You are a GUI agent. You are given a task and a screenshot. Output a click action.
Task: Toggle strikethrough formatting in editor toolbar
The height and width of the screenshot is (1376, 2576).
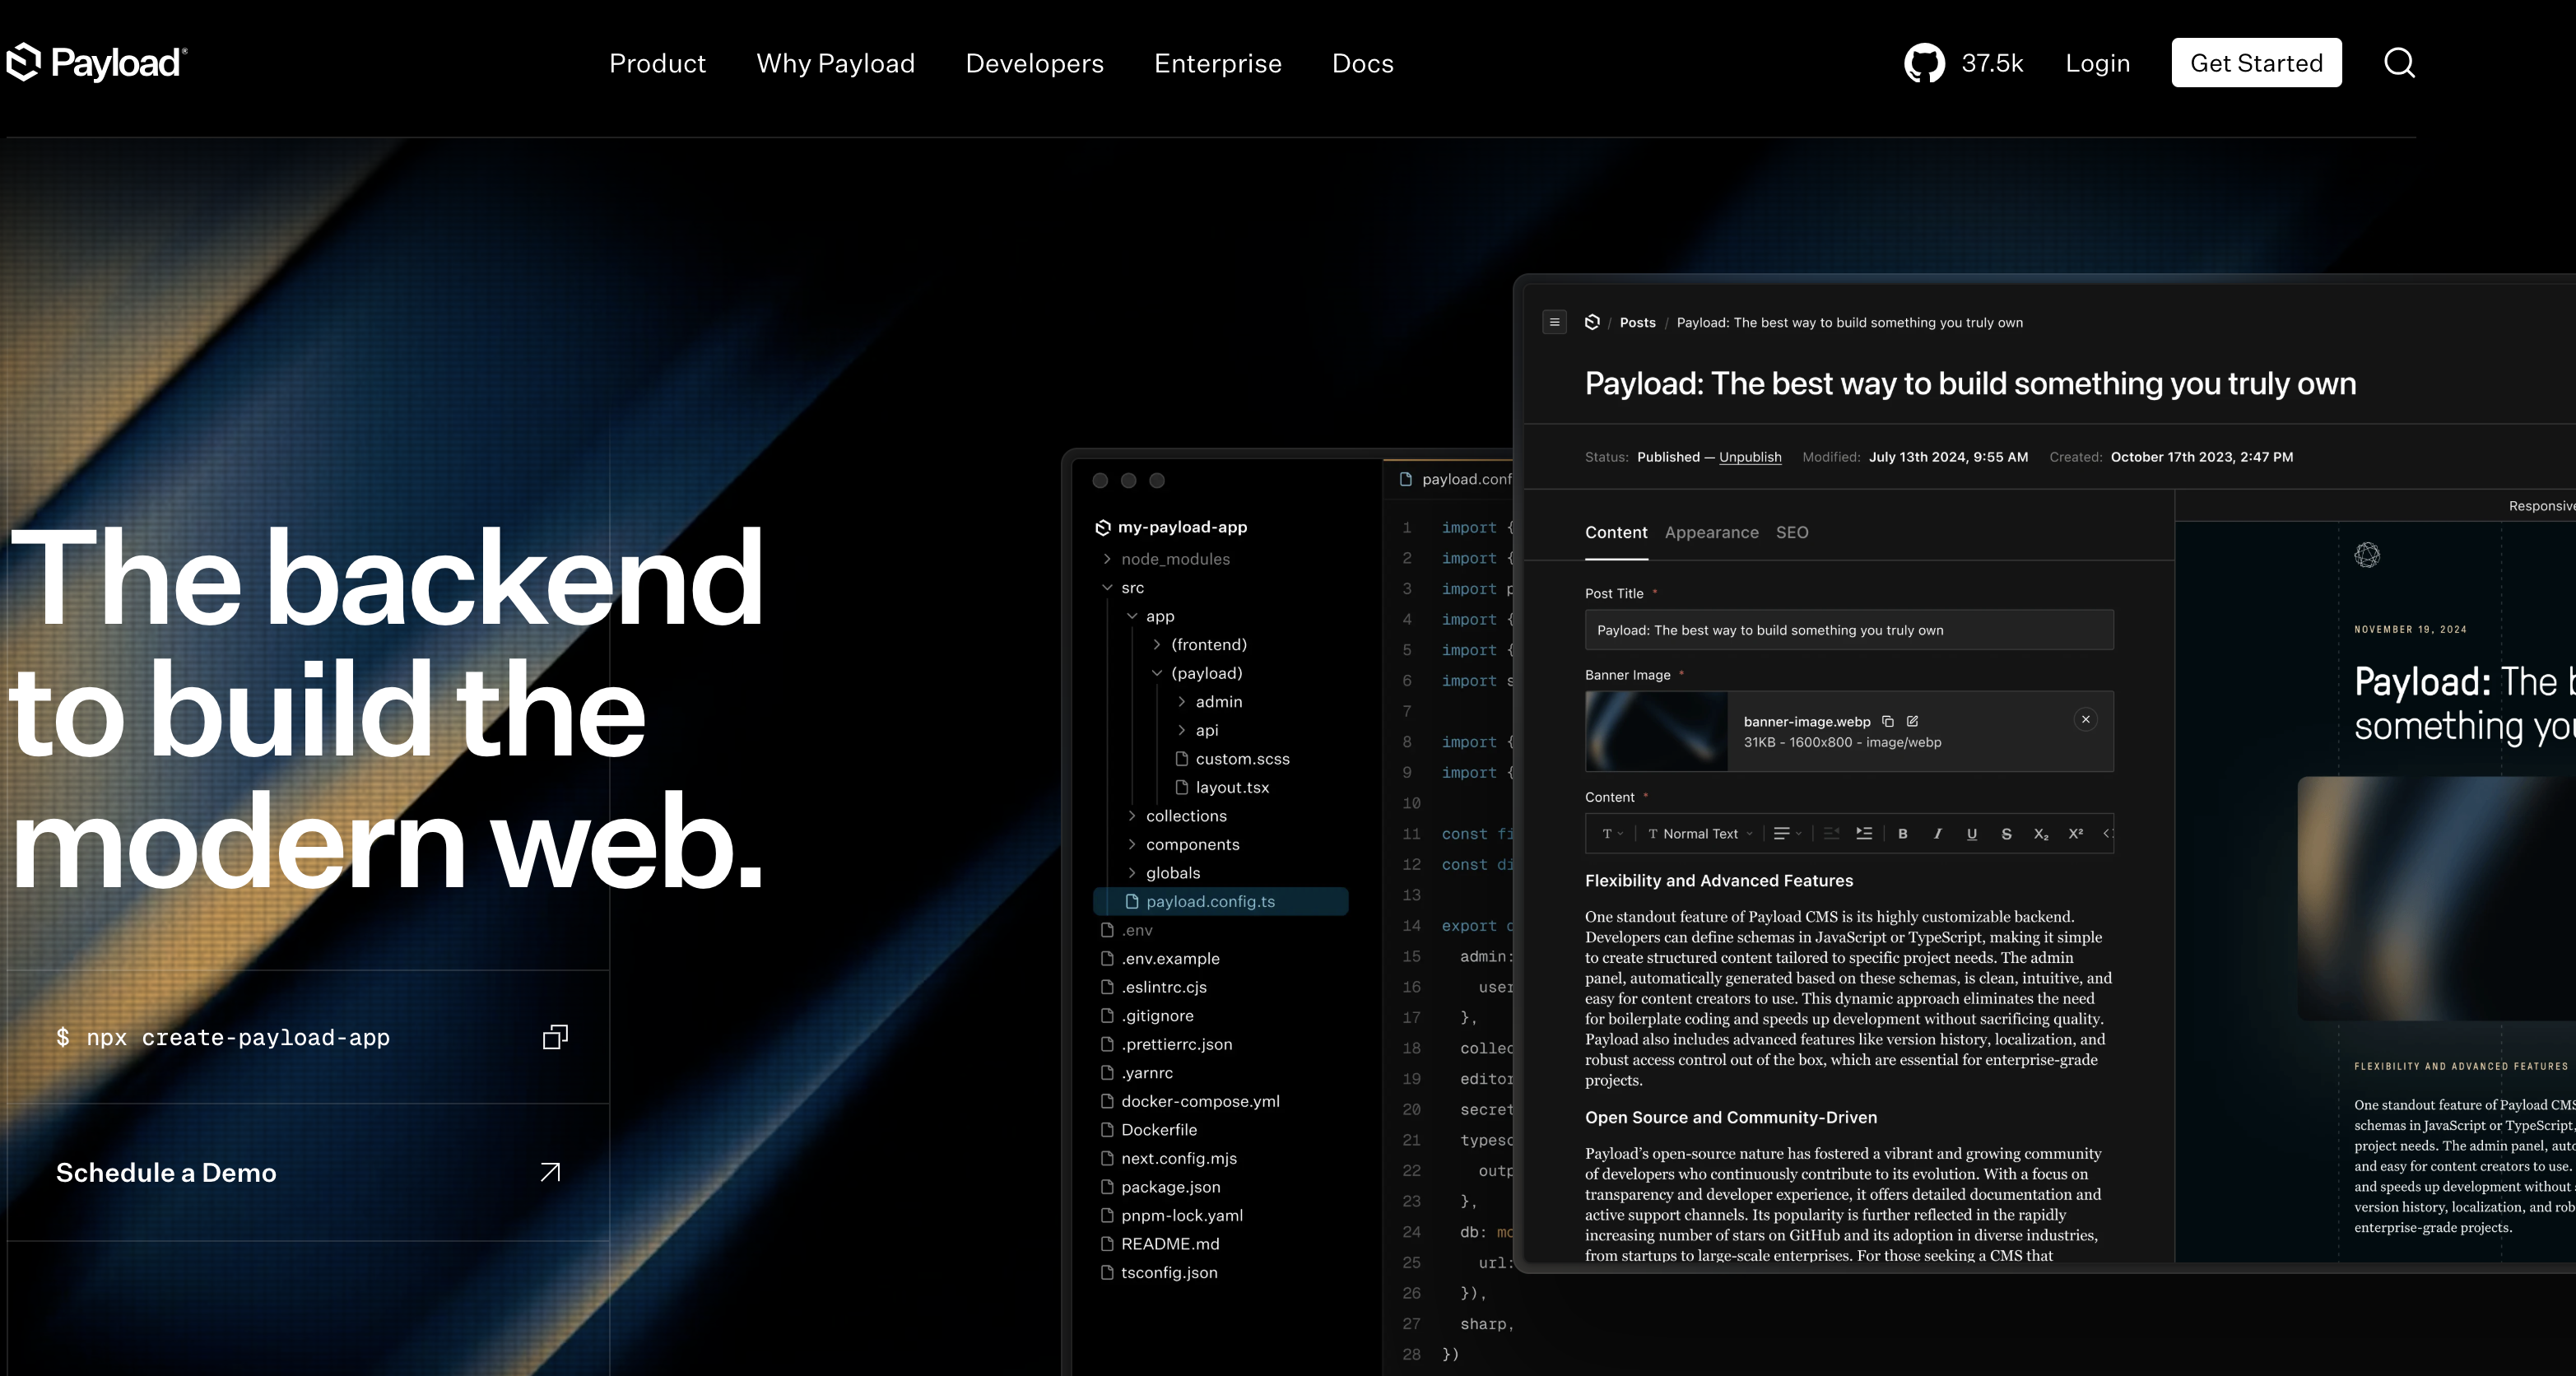point(2006,834)
